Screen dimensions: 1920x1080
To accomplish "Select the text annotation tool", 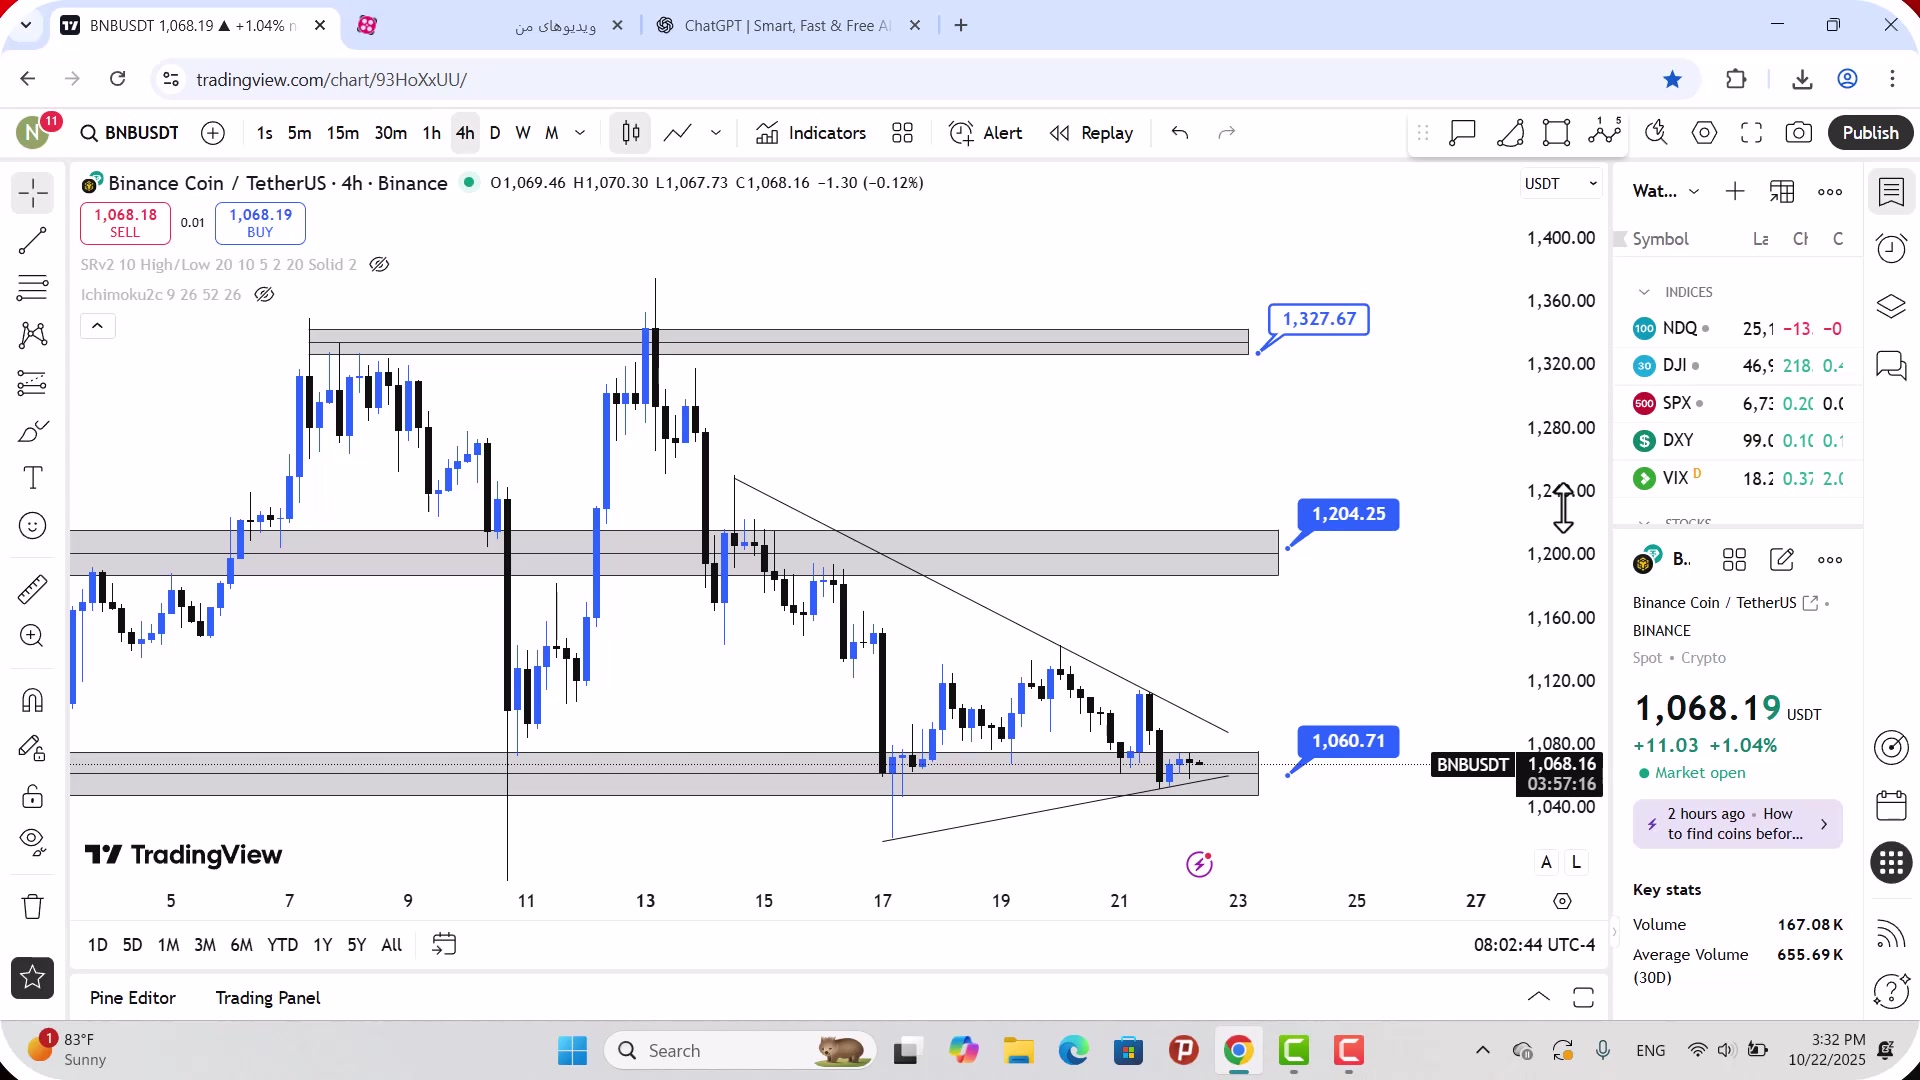I will (33, 478).
